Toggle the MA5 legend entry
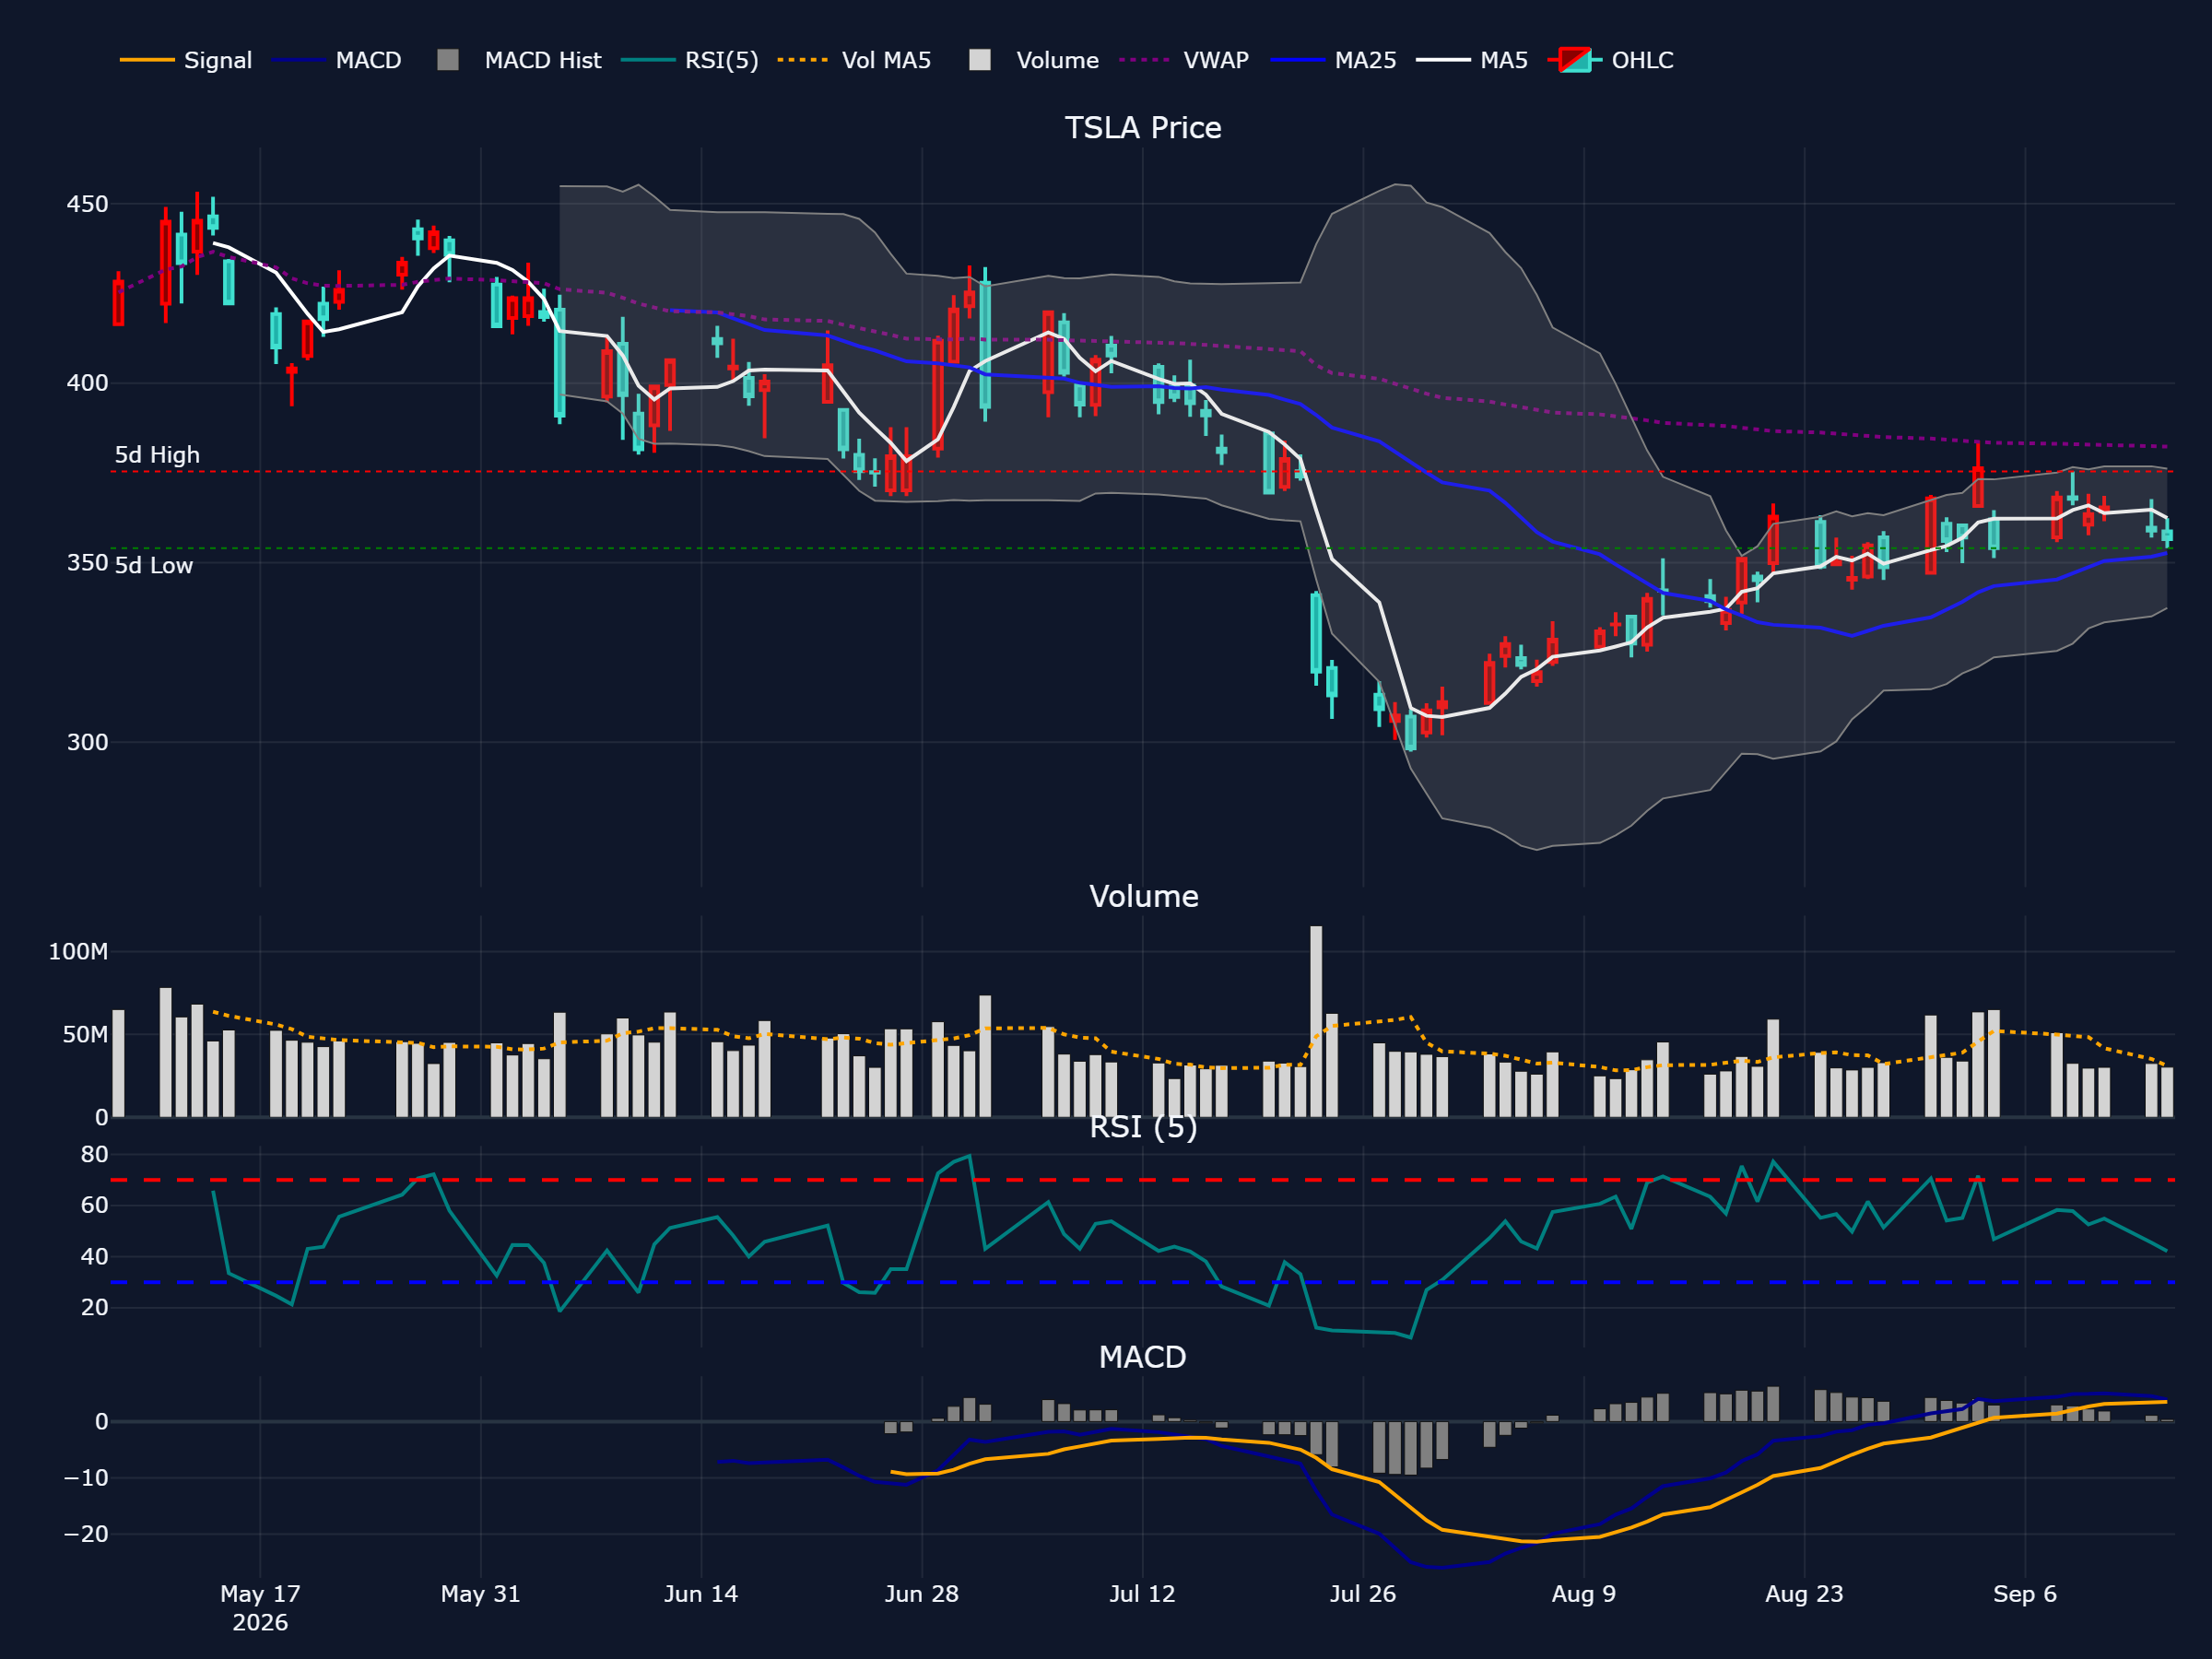Screen dimensions: 2212x1659 coord(1472,60)
